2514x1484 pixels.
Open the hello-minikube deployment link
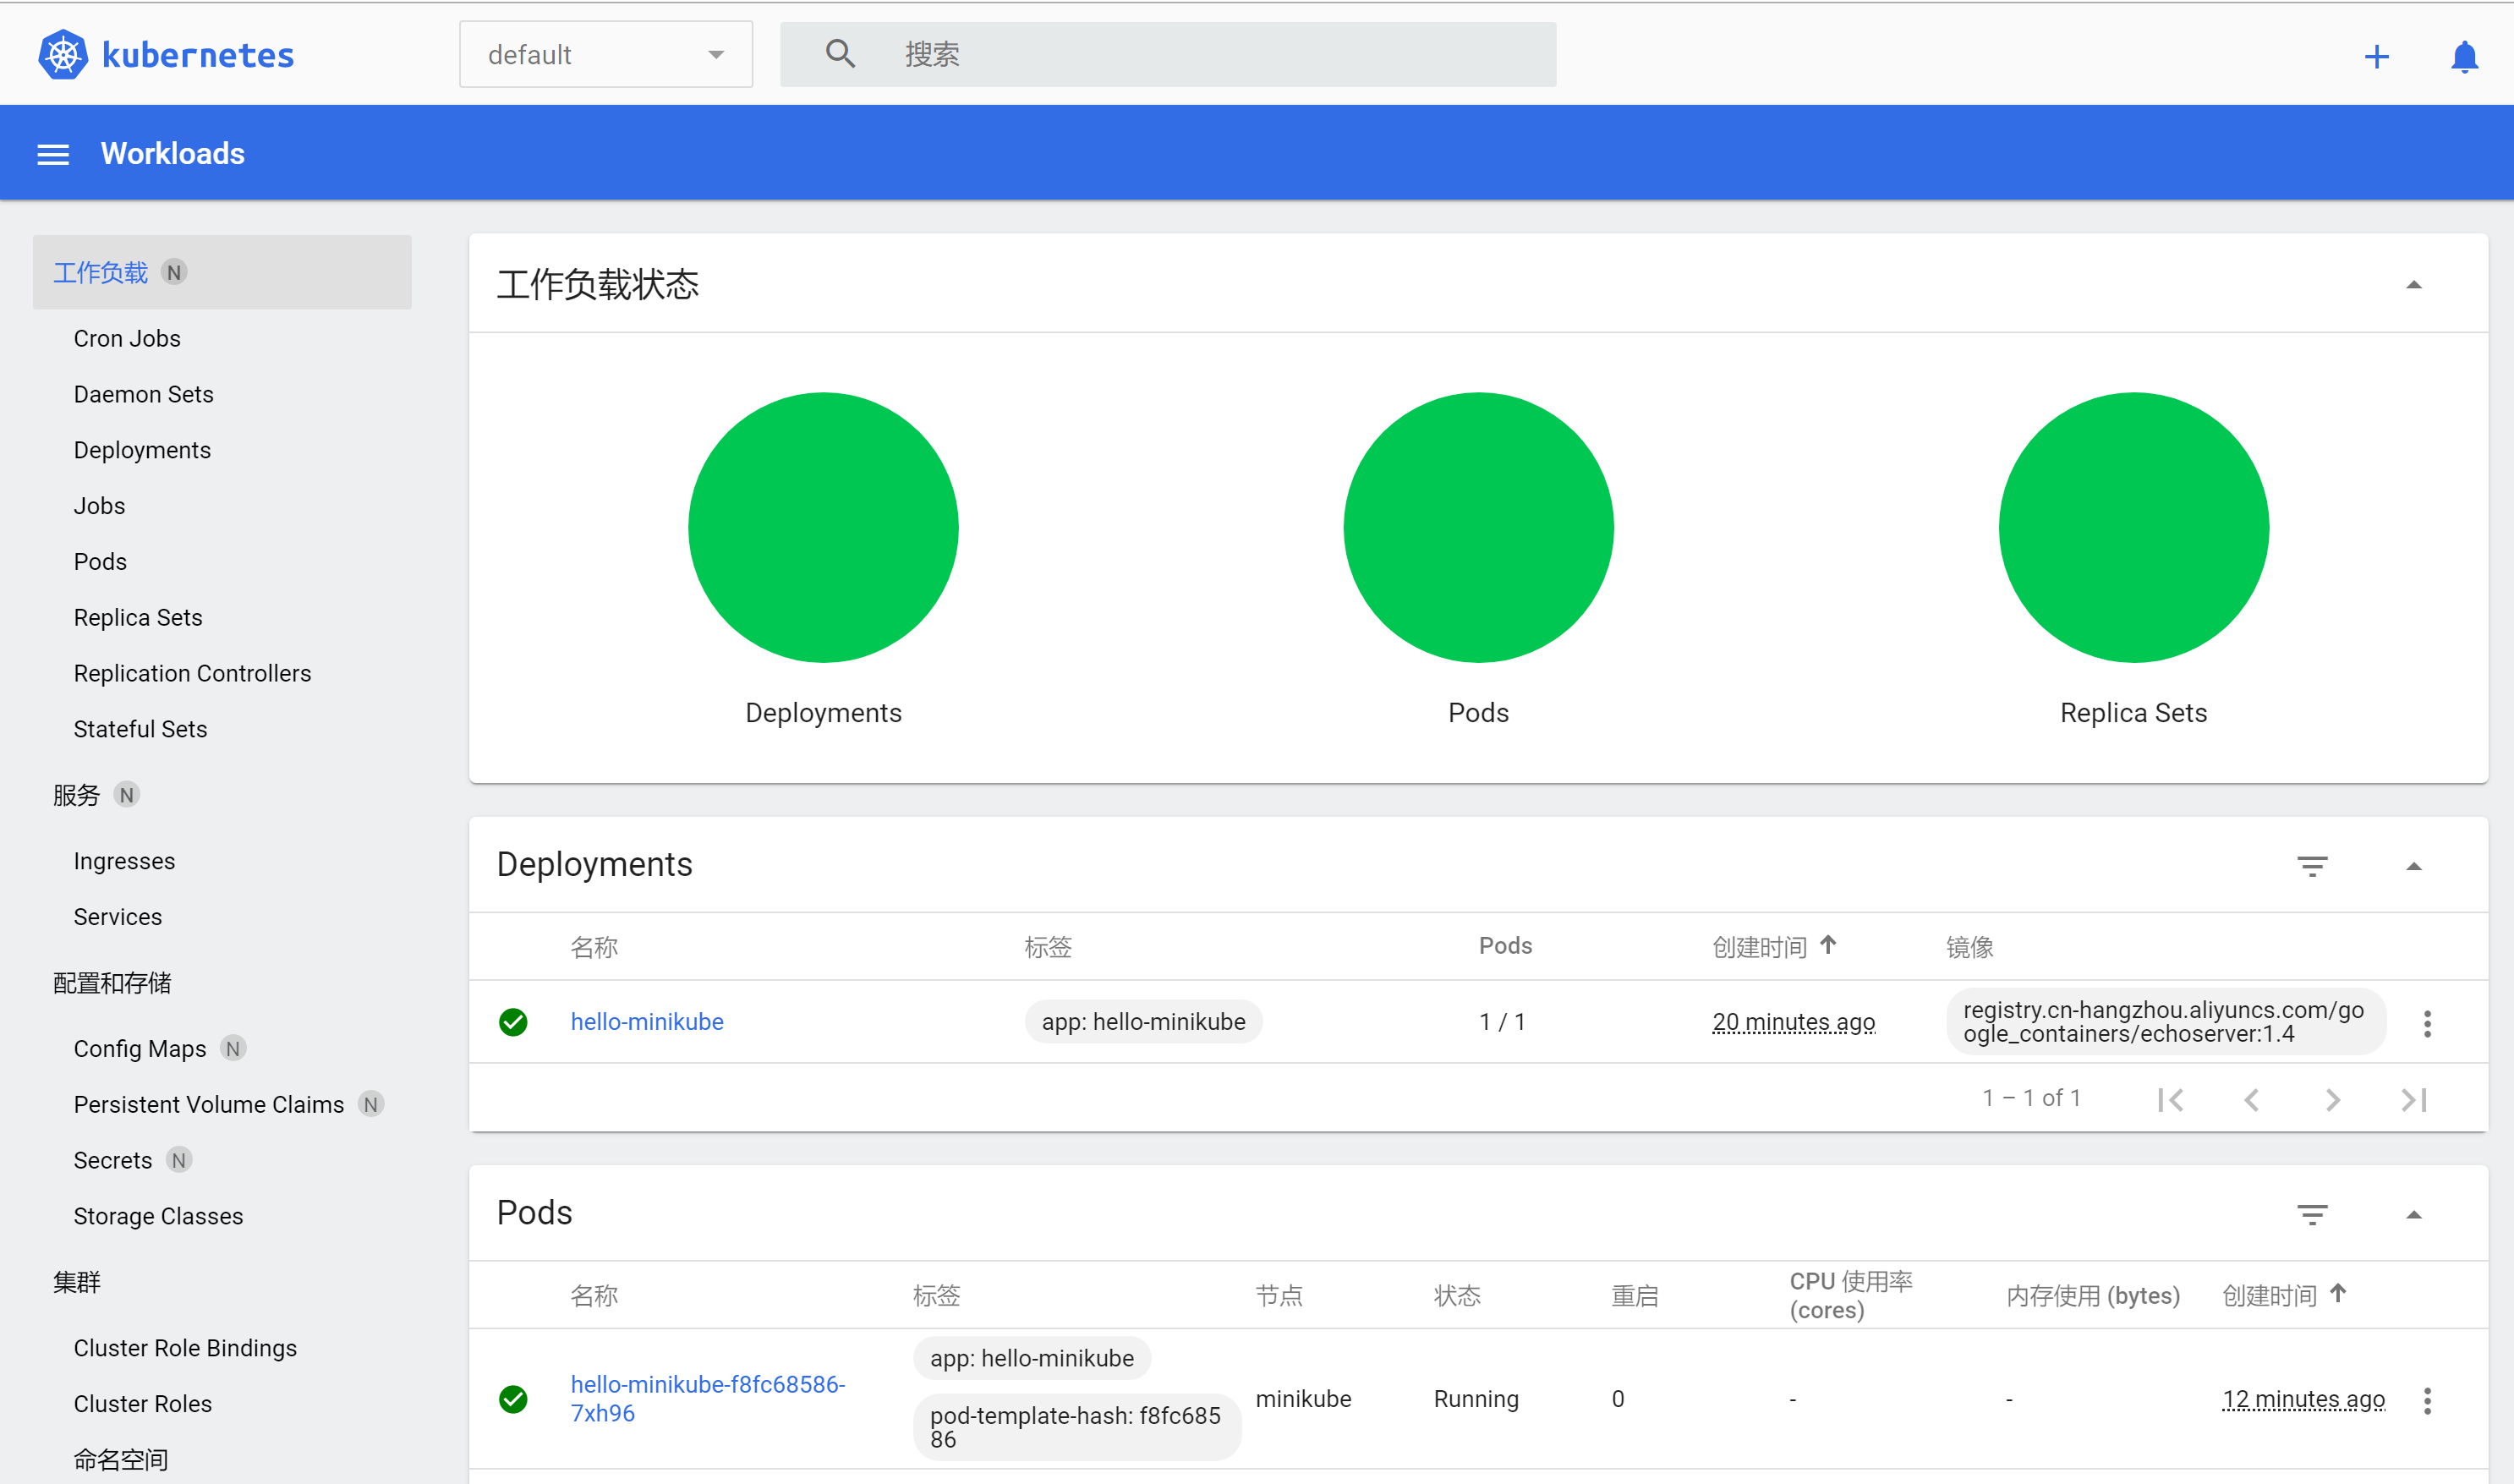(647, 1021)
